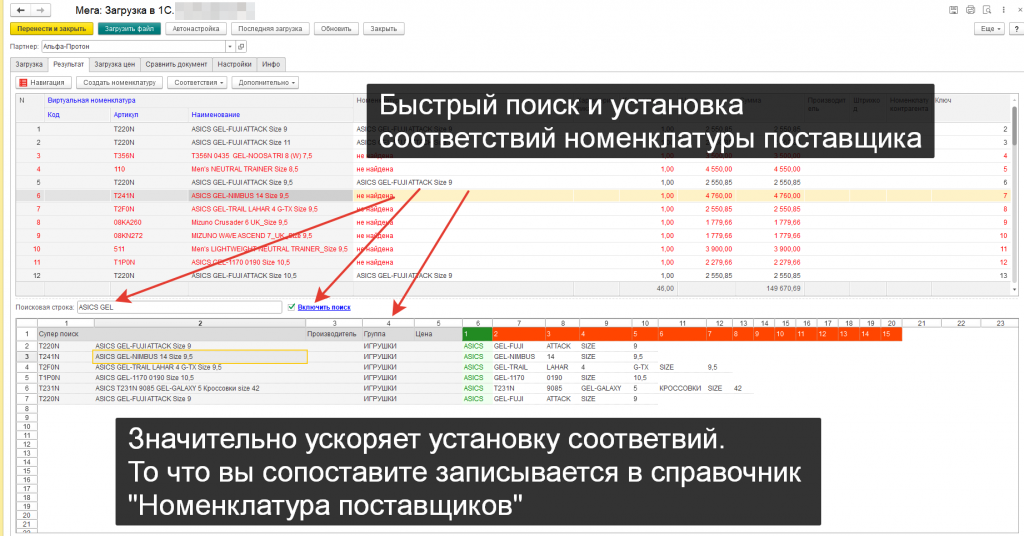
Task: Click the question mark help button
Action: 1017,29
